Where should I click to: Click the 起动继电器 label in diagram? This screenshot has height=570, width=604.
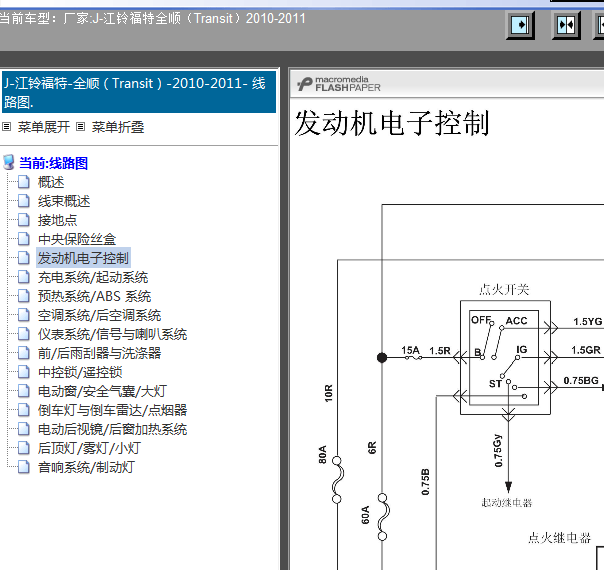click(507, 503)
